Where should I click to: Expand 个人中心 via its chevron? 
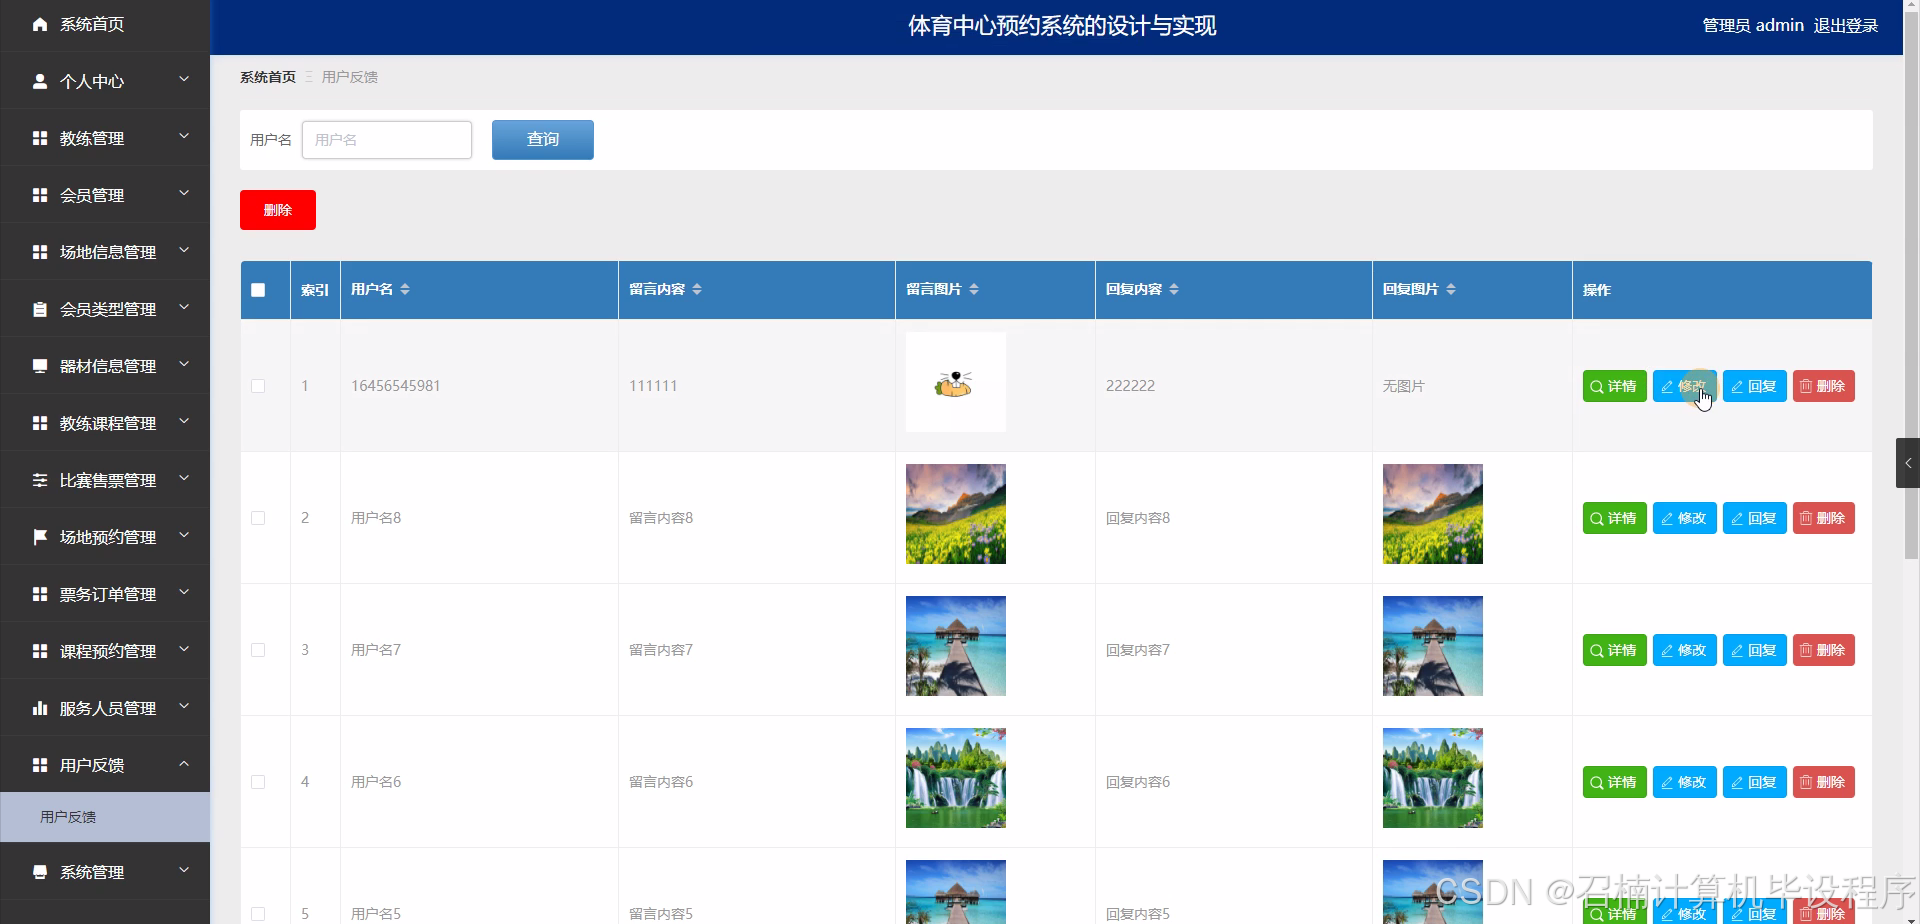click(184, 79)
